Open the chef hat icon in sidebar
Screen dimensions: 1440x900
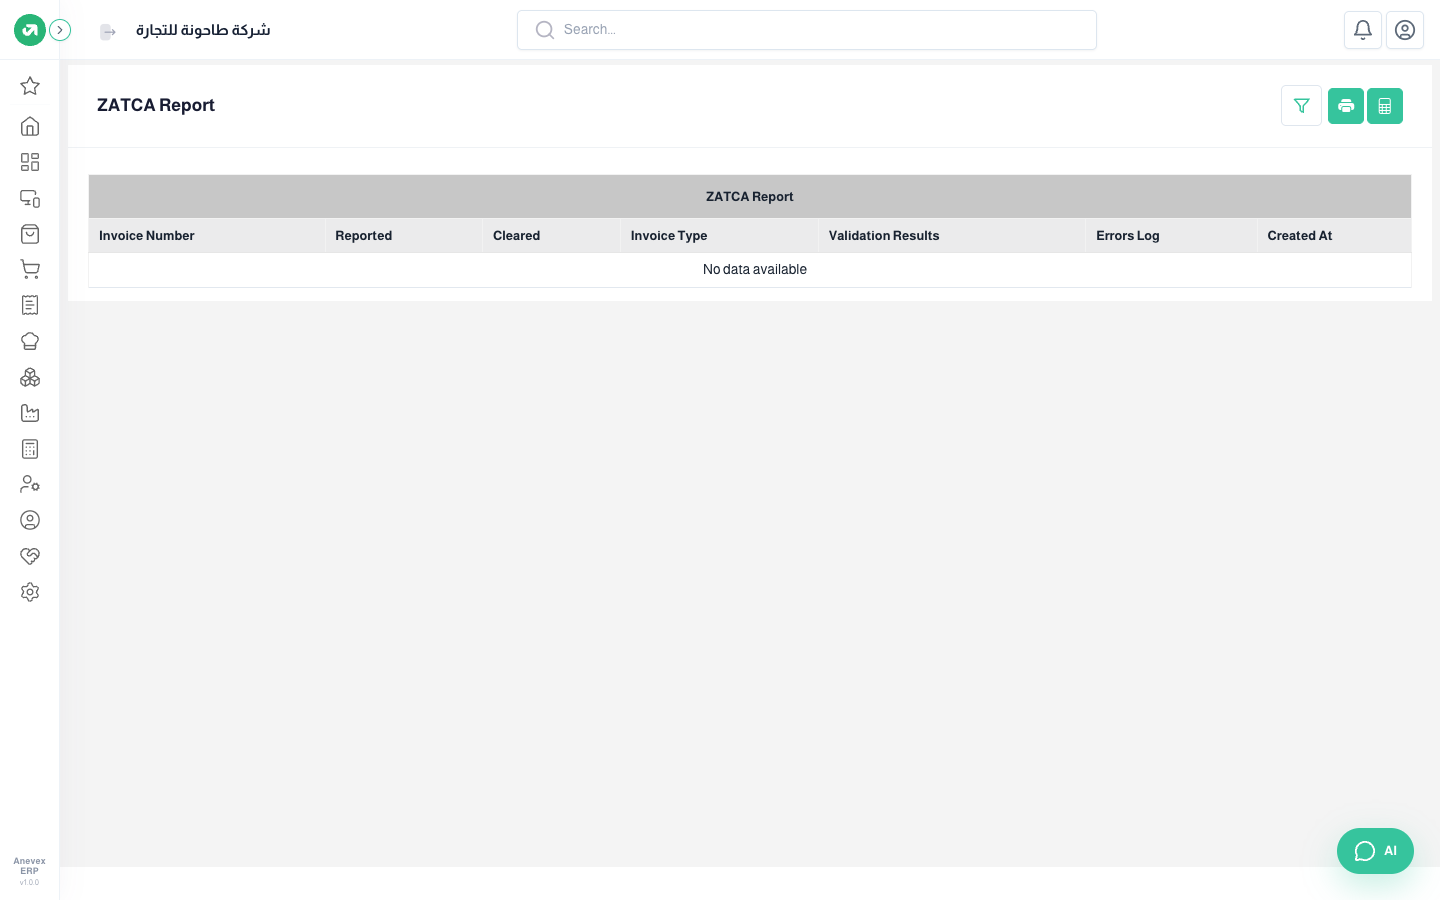point(30,341)
